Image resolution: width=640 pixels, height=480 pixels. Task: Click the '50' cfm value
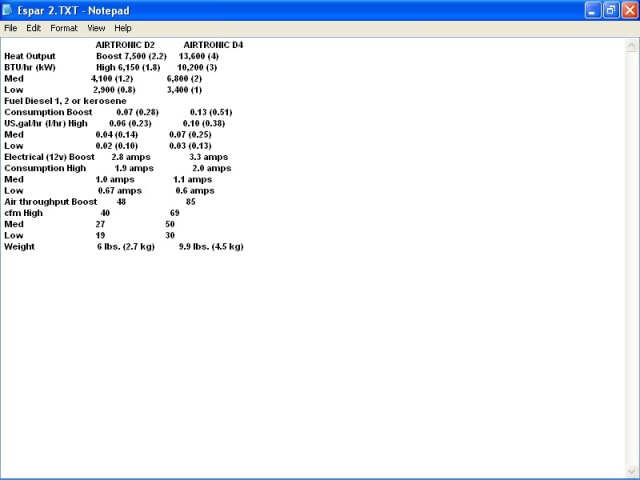[x=170, y=224]
